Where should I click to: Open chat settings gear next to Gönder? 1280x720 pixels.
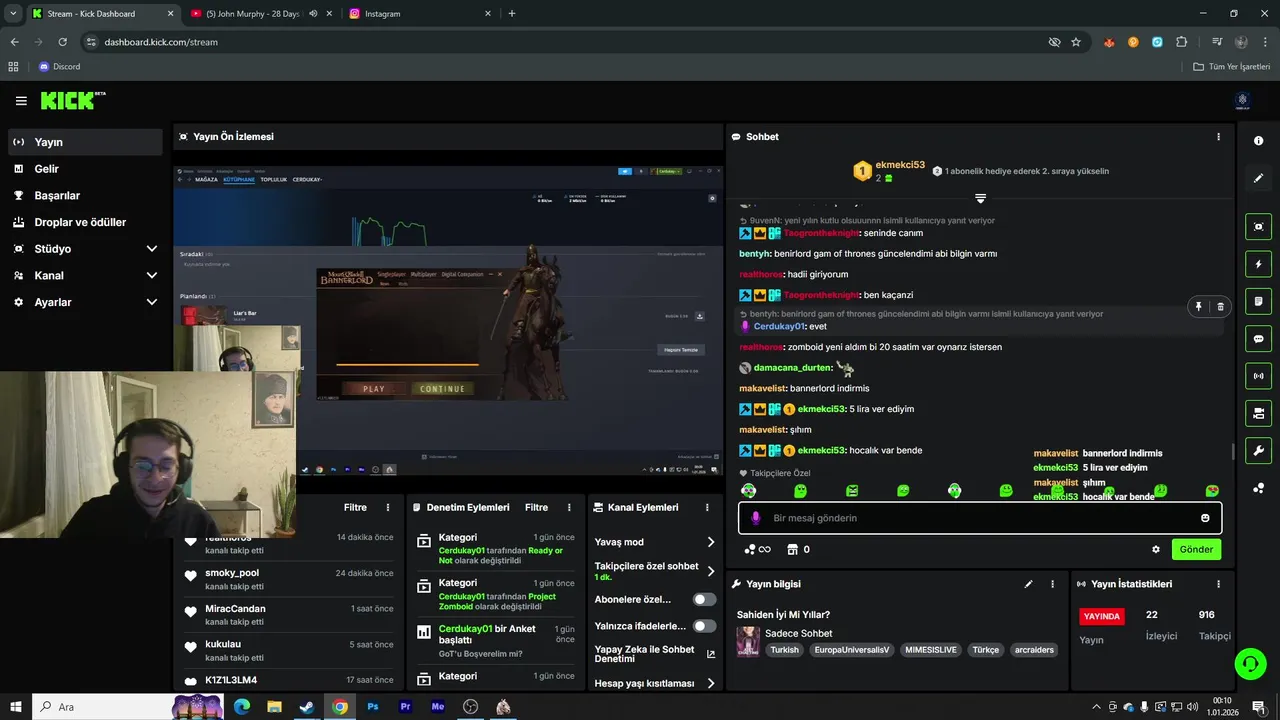click(1156, 549)
